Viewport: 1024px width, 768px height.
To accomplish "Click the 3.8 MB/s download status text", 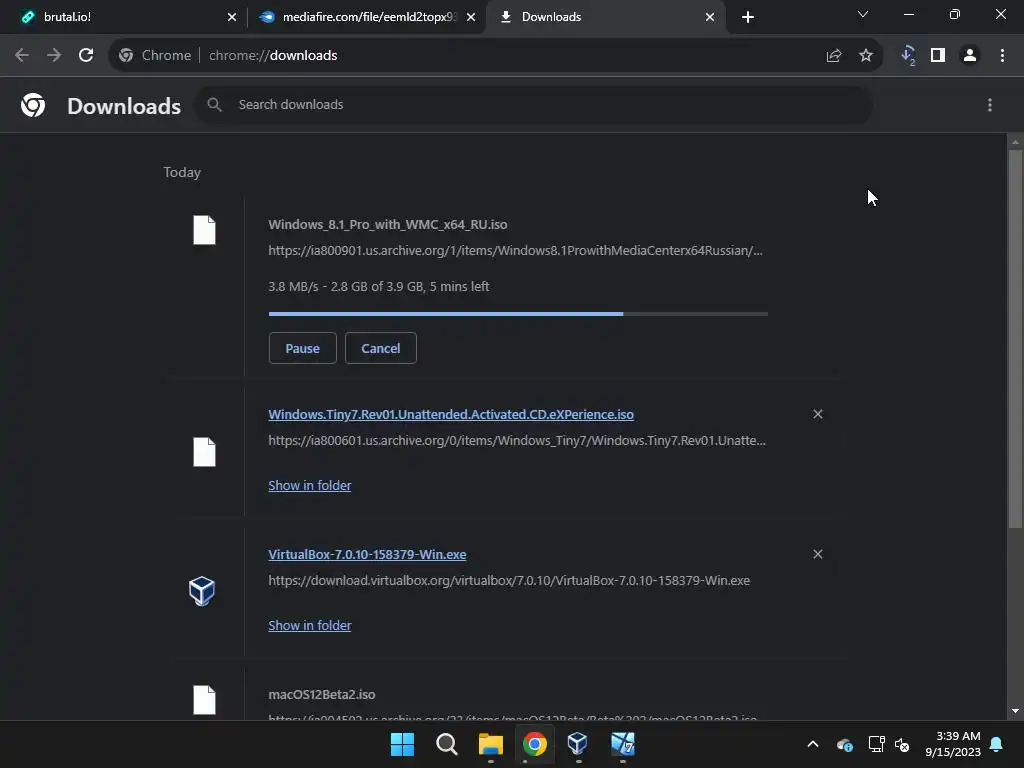I will 379,286.
